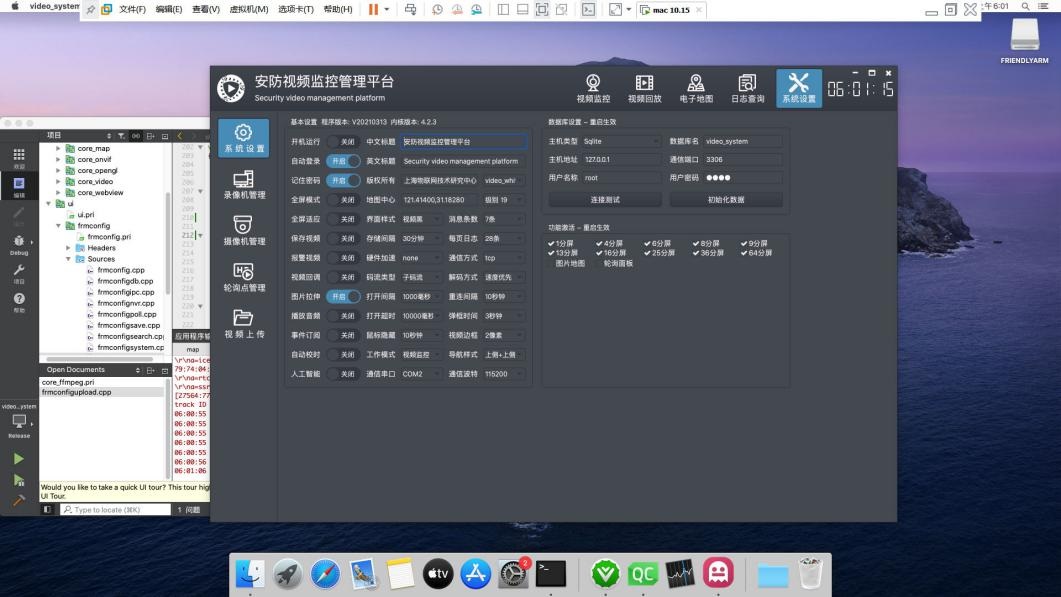
Task: Click the 初始化数据 initialize data button
Action: pyautogui.click(x=726, y=200)
